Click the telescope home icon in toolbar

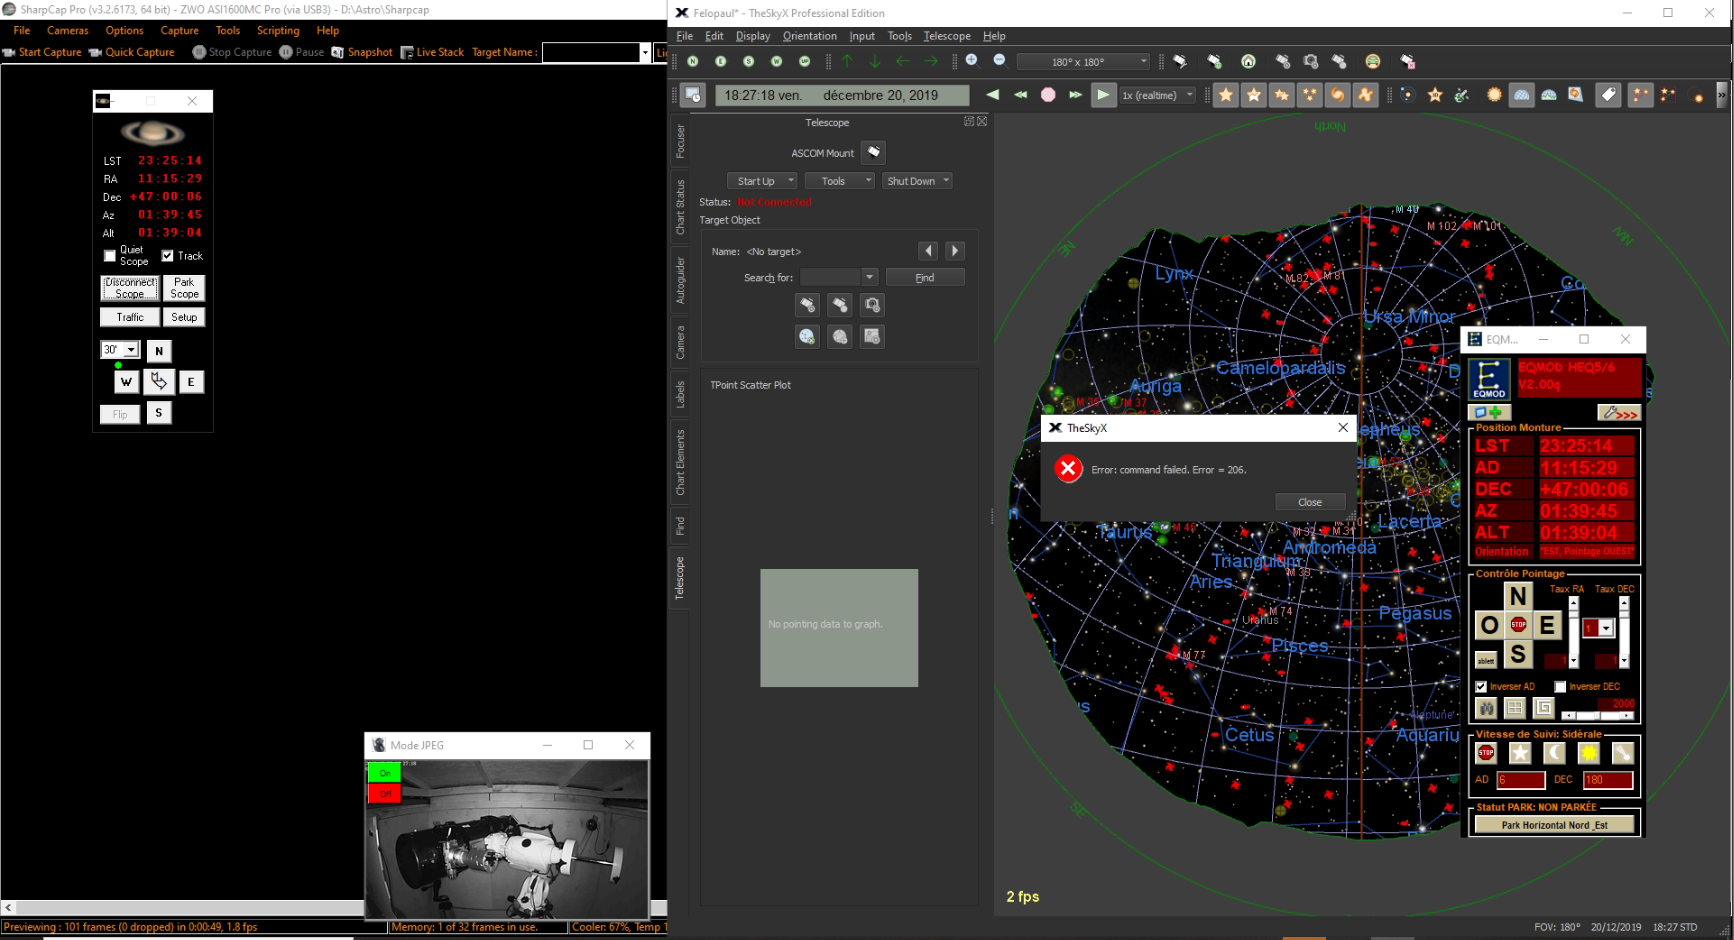click(1248, 62)
